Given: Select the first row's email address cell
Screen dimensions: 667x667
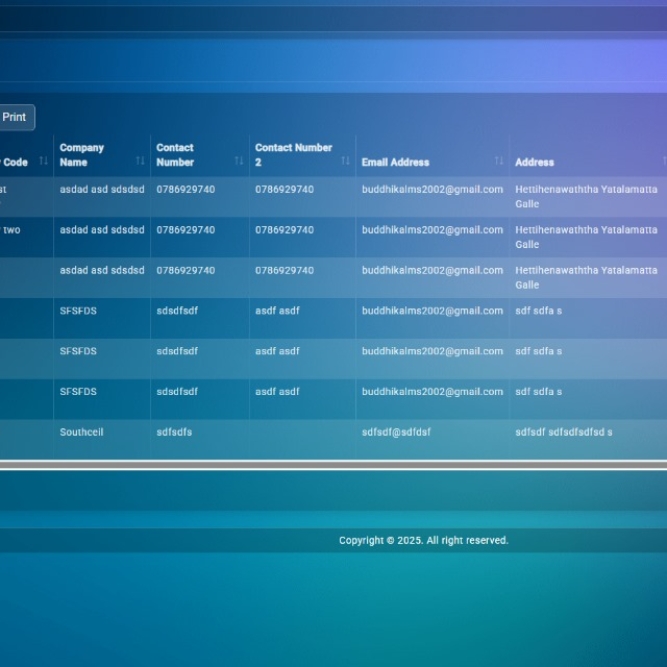Looking at the screenshot, I should coord(432,189).
